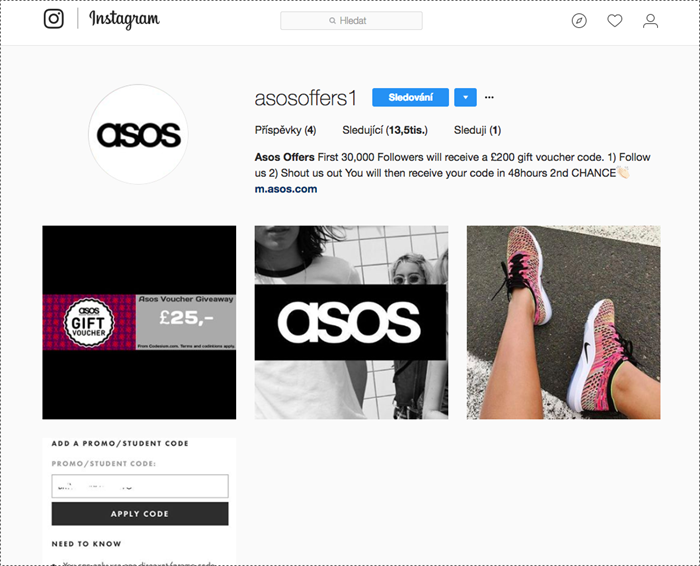Open the Explore compass icon
This screenshot has height=566, width=700.
(579, 21)
